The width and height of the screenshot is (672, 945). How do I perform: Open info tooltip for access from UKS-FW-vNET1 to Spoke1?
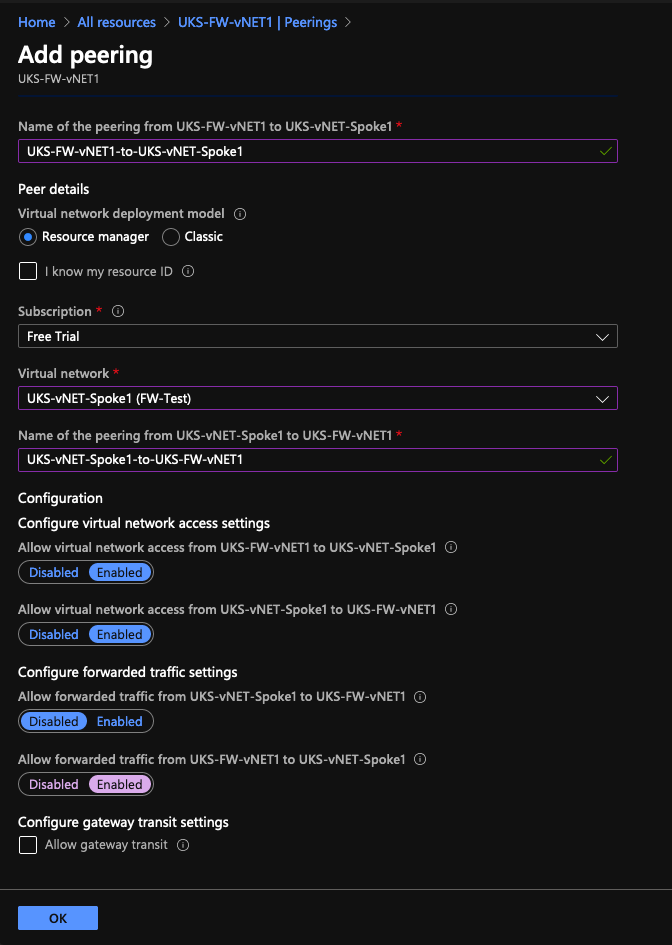(451, 547)
